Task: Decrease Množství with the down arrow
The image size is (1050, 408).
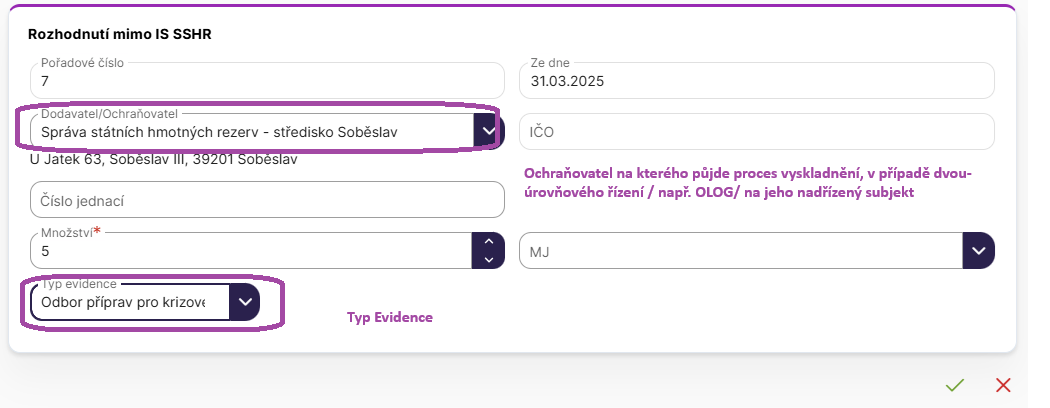Action: point(487,259)
